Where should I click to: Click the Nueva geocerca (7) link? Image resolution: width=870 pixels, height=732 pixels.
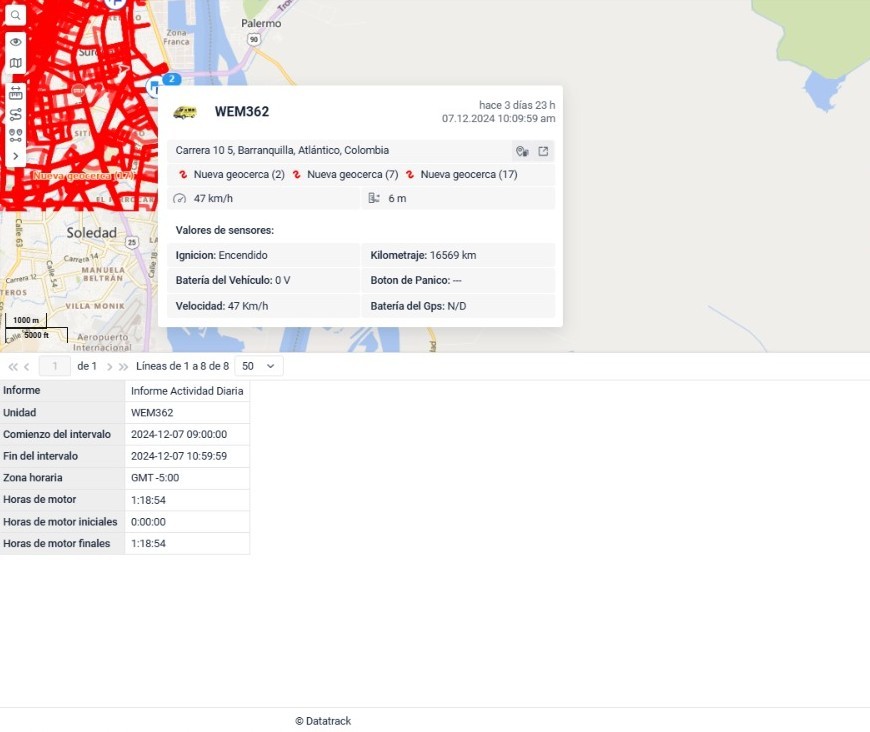tap(352, 174)
